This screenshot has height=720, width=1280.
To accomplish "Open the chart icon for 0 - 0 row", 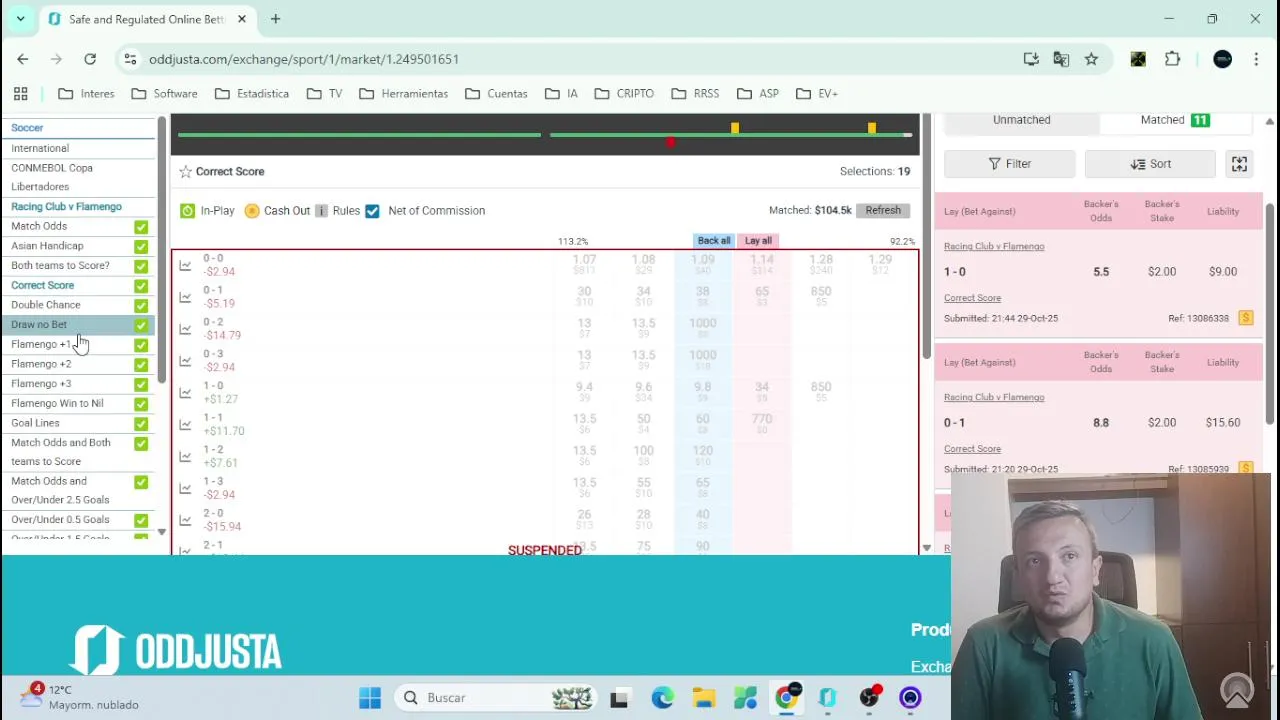I will (185, 265).
